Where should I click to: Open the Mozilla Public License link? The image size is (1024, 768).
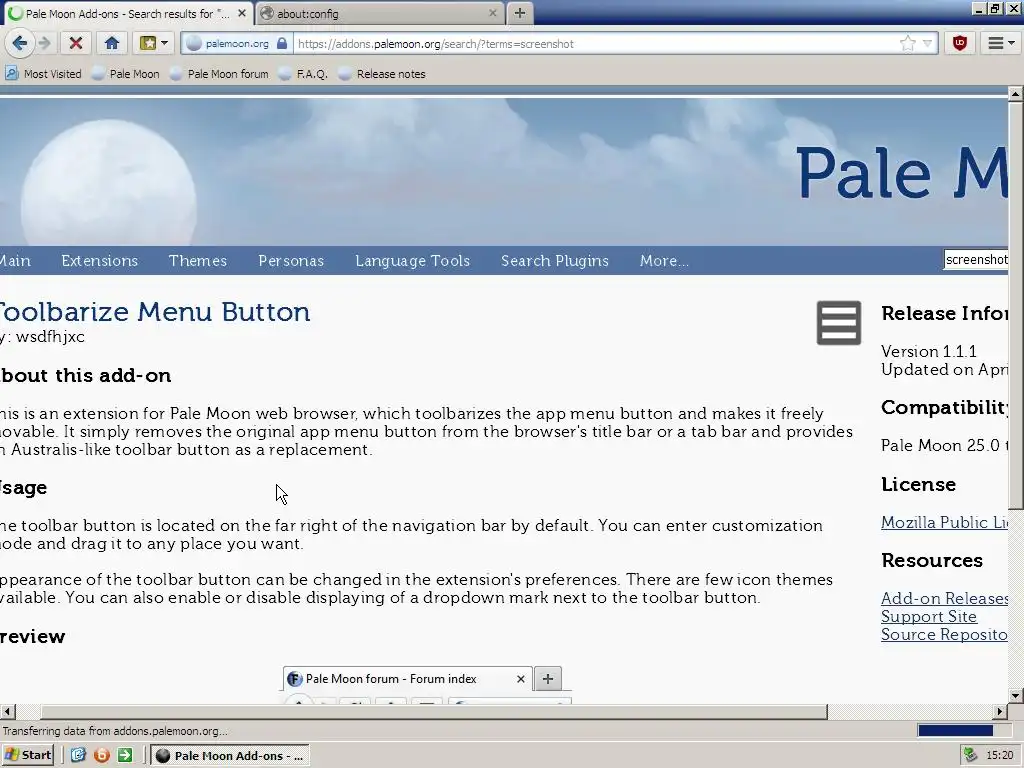coord(944,522)
